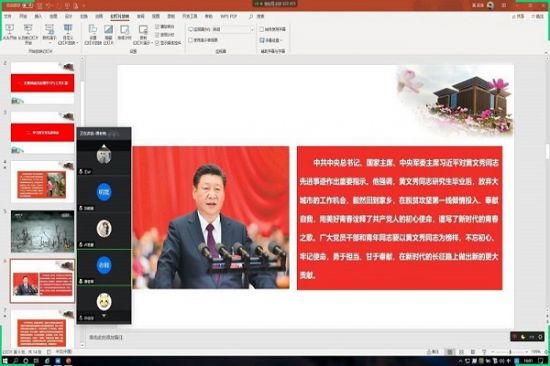Open the Present Online option
Viewport: 550px width, 366px height.
point(49,34)
